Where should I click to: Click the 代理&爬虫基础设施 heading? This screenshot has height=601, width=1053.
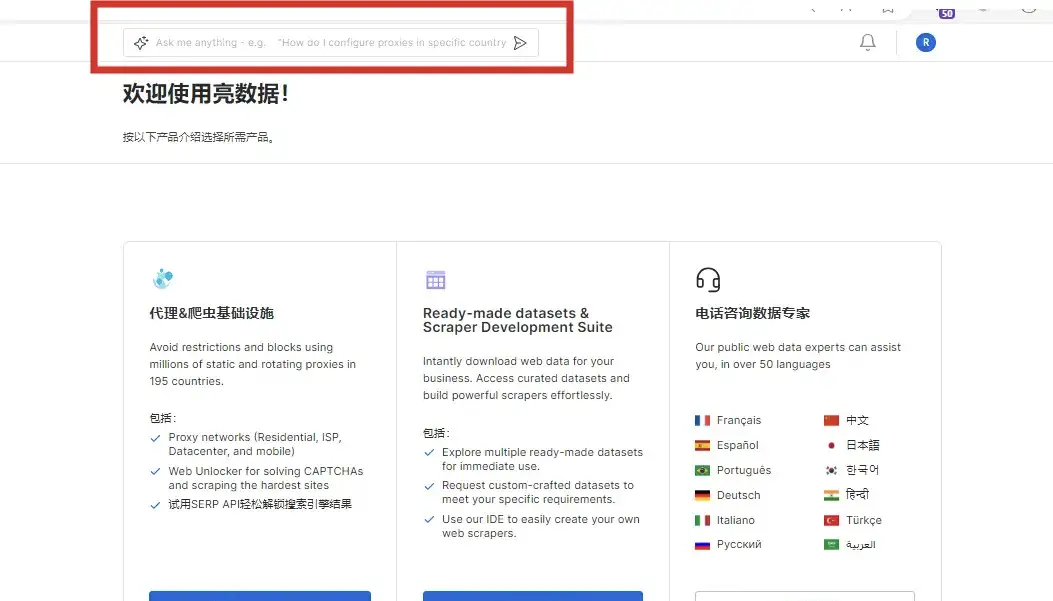click(x=212, y=313)
